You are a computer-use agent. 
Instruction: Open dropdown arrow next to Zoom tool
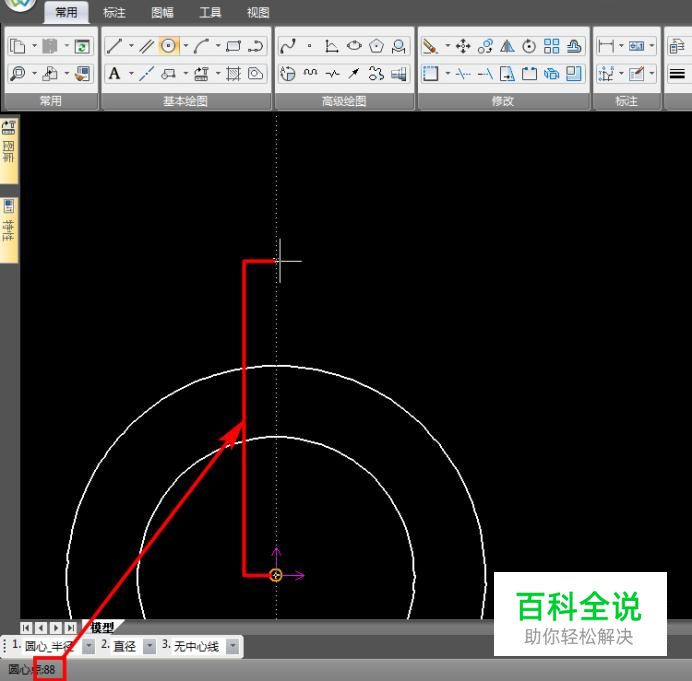click(34, 73)
